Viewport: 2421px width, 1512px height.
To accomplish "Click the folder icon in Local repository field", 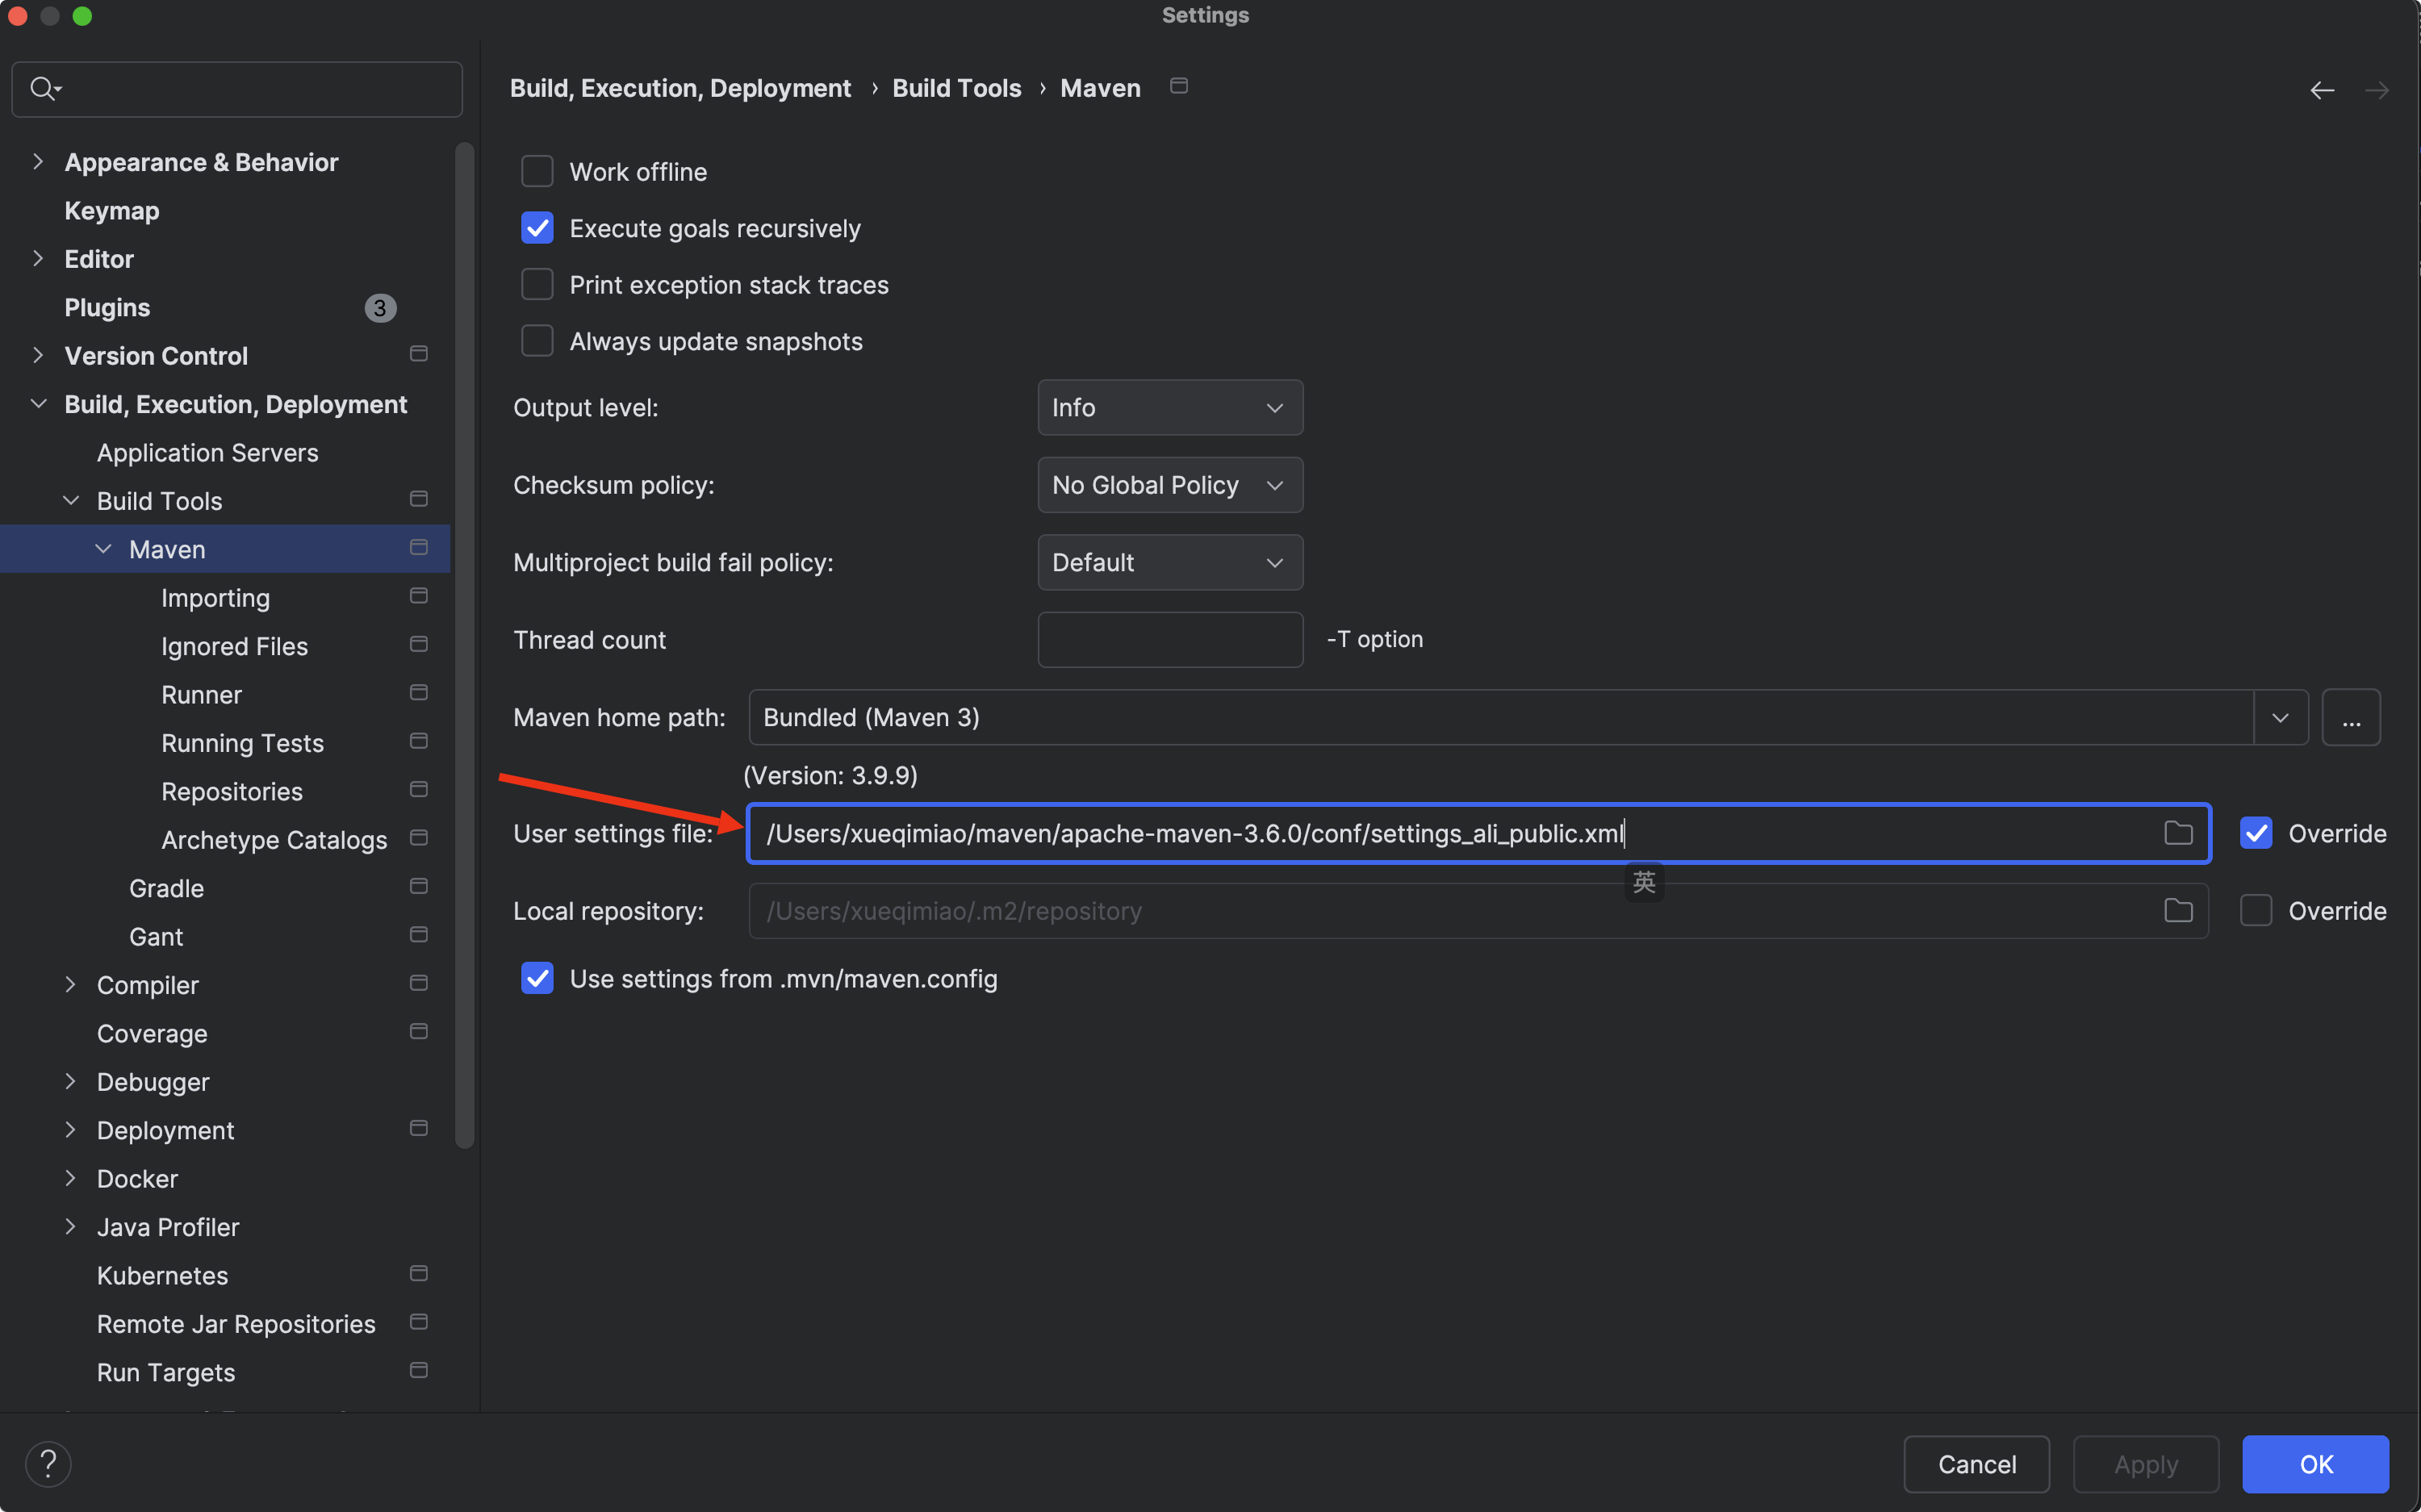I will [x=2177, y=911].
